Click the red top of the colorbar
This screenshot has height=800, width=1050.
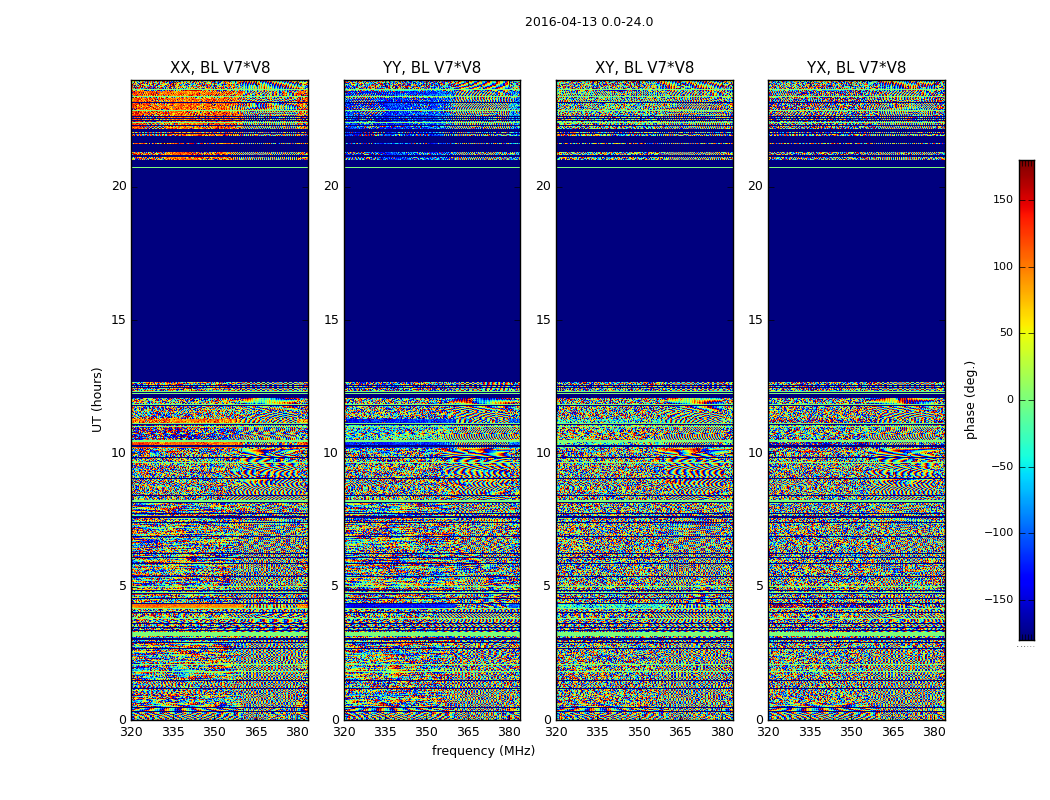[1027, 165]
